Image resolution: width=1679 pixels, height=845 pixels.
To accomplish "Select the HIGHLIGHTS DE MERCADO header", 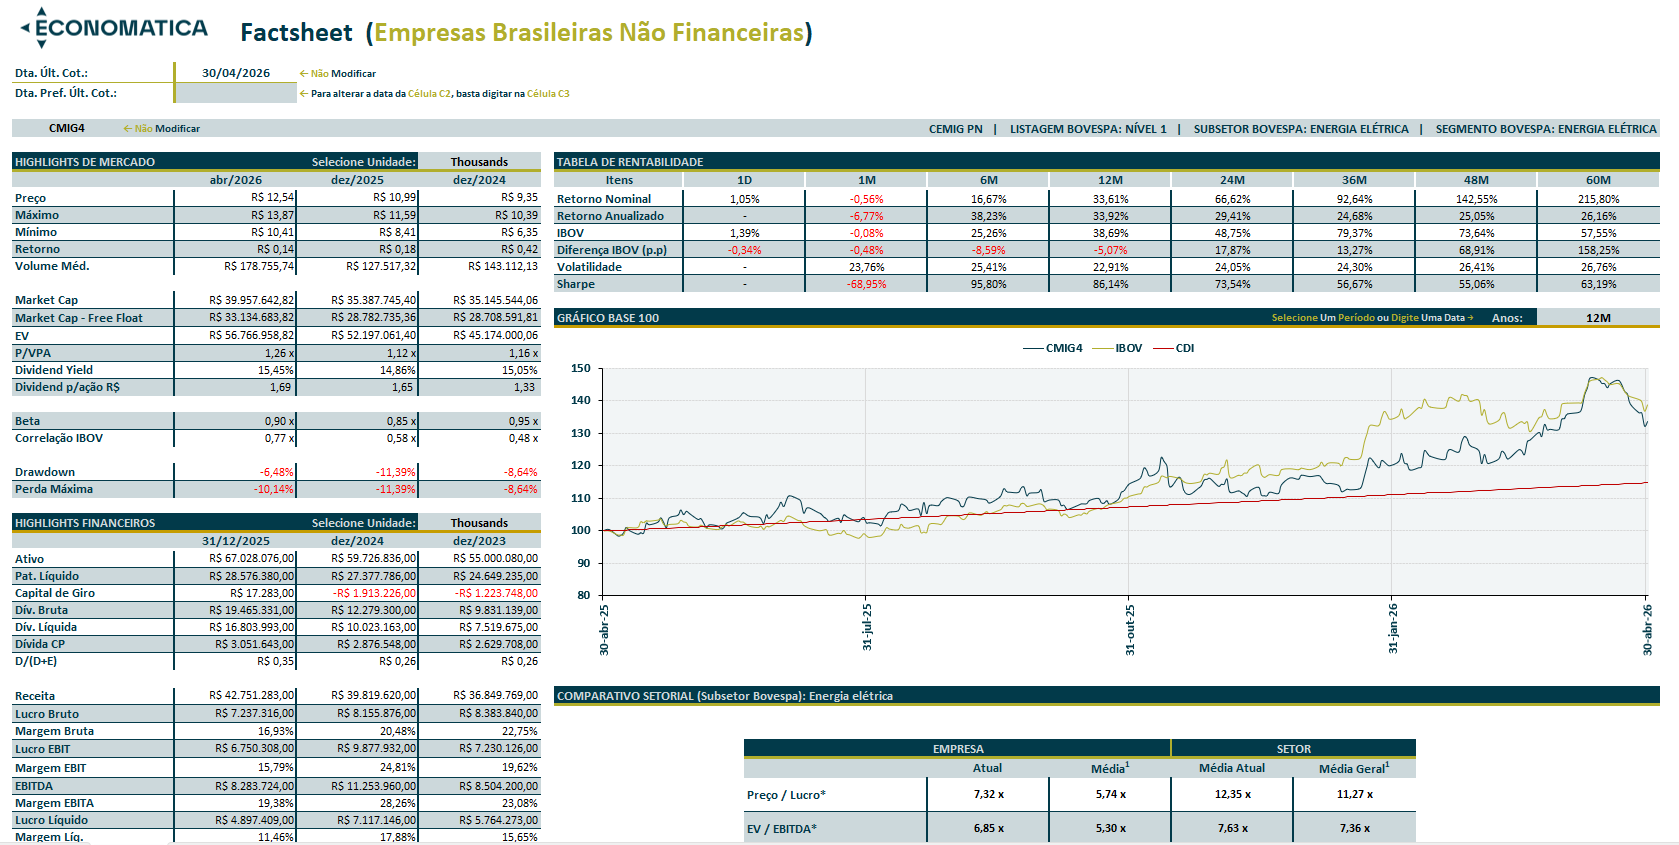I will click(x=85, y=162).
